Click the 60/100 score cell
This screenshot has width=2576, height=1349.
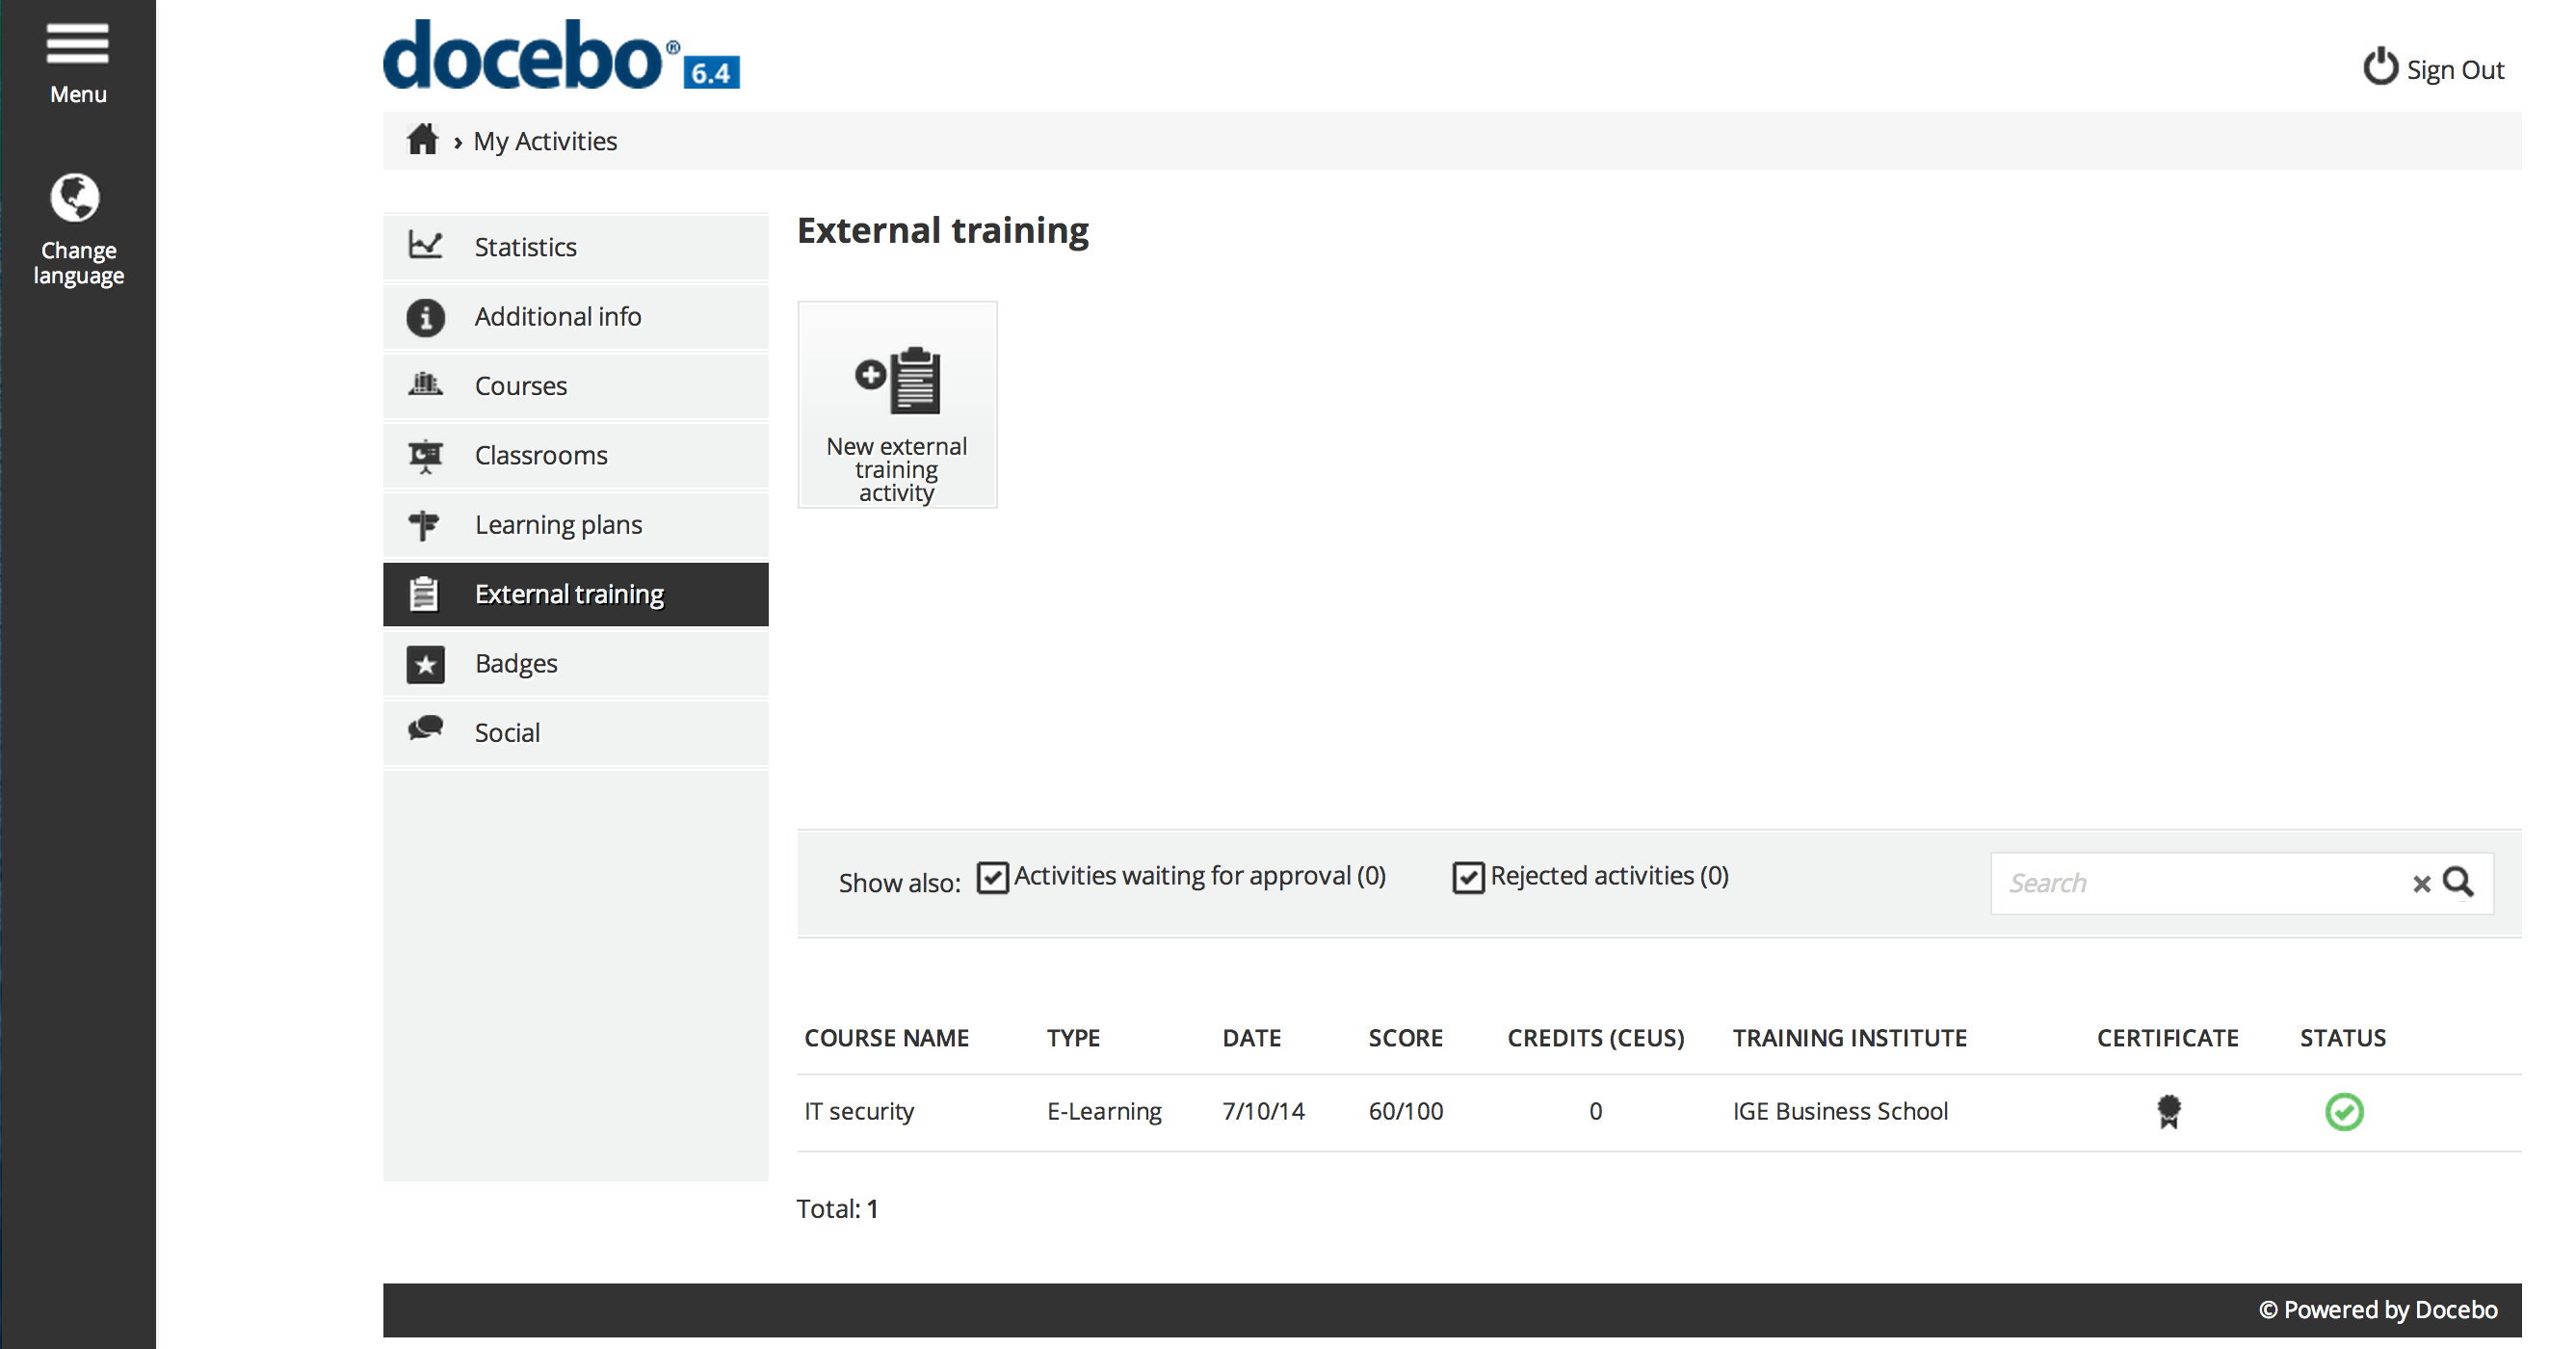tap(1405, 1111)
